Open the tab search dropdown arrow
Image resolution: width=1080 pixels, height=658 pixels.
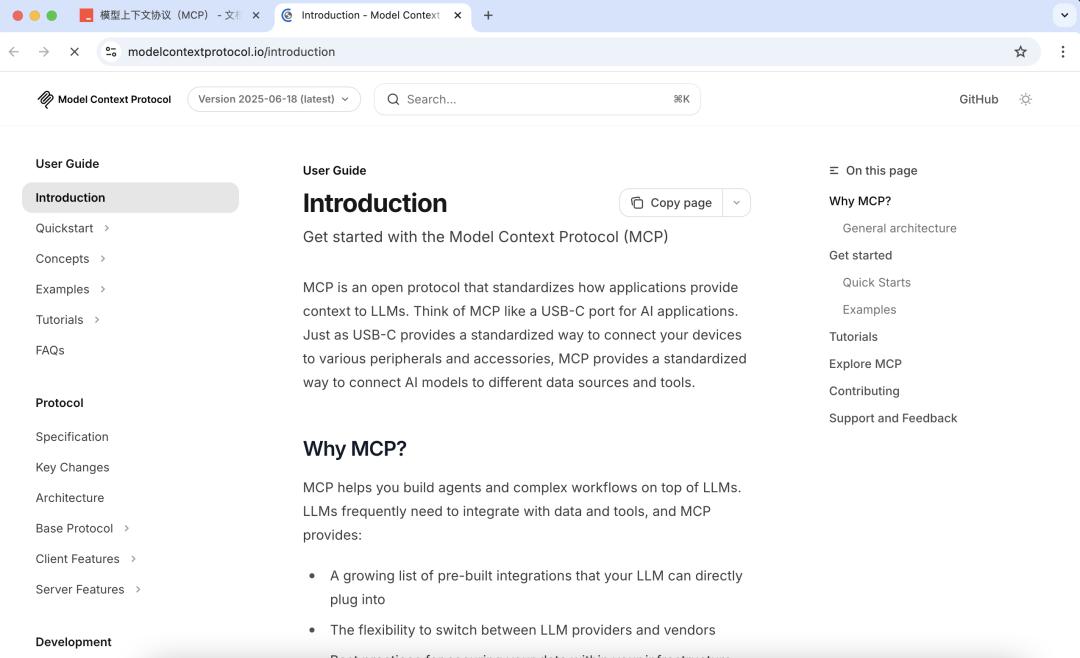1063,15
